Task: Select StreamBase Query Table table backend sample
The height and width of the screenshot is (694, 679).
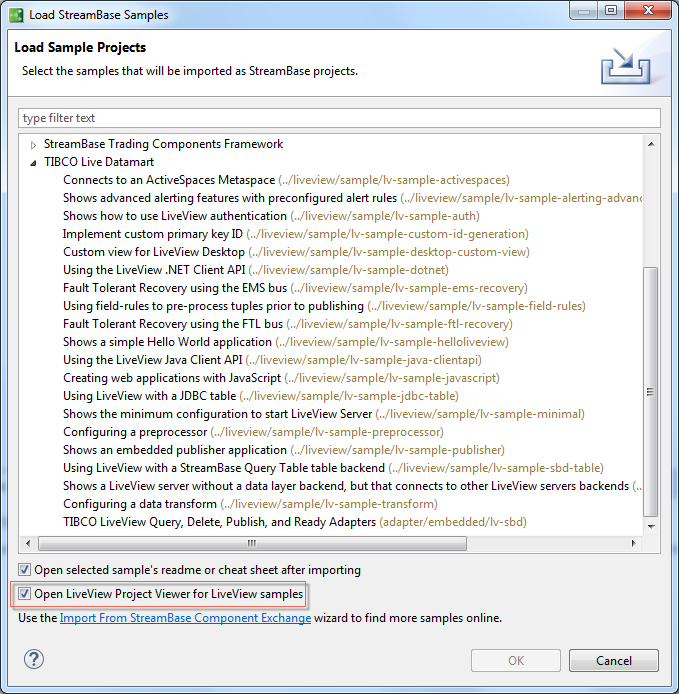Action: 333,468
